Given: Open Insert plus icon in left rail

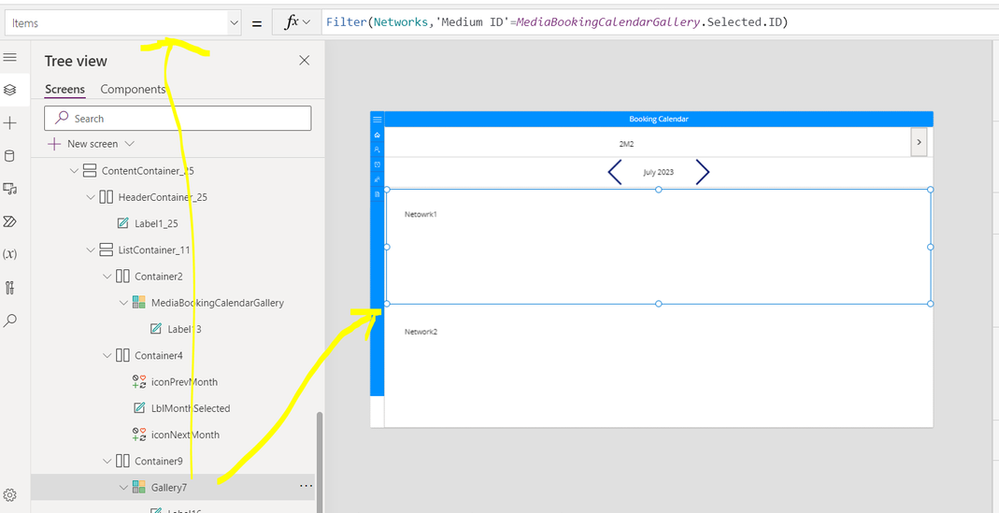Looking at the screenshot, I should point(10,124).
